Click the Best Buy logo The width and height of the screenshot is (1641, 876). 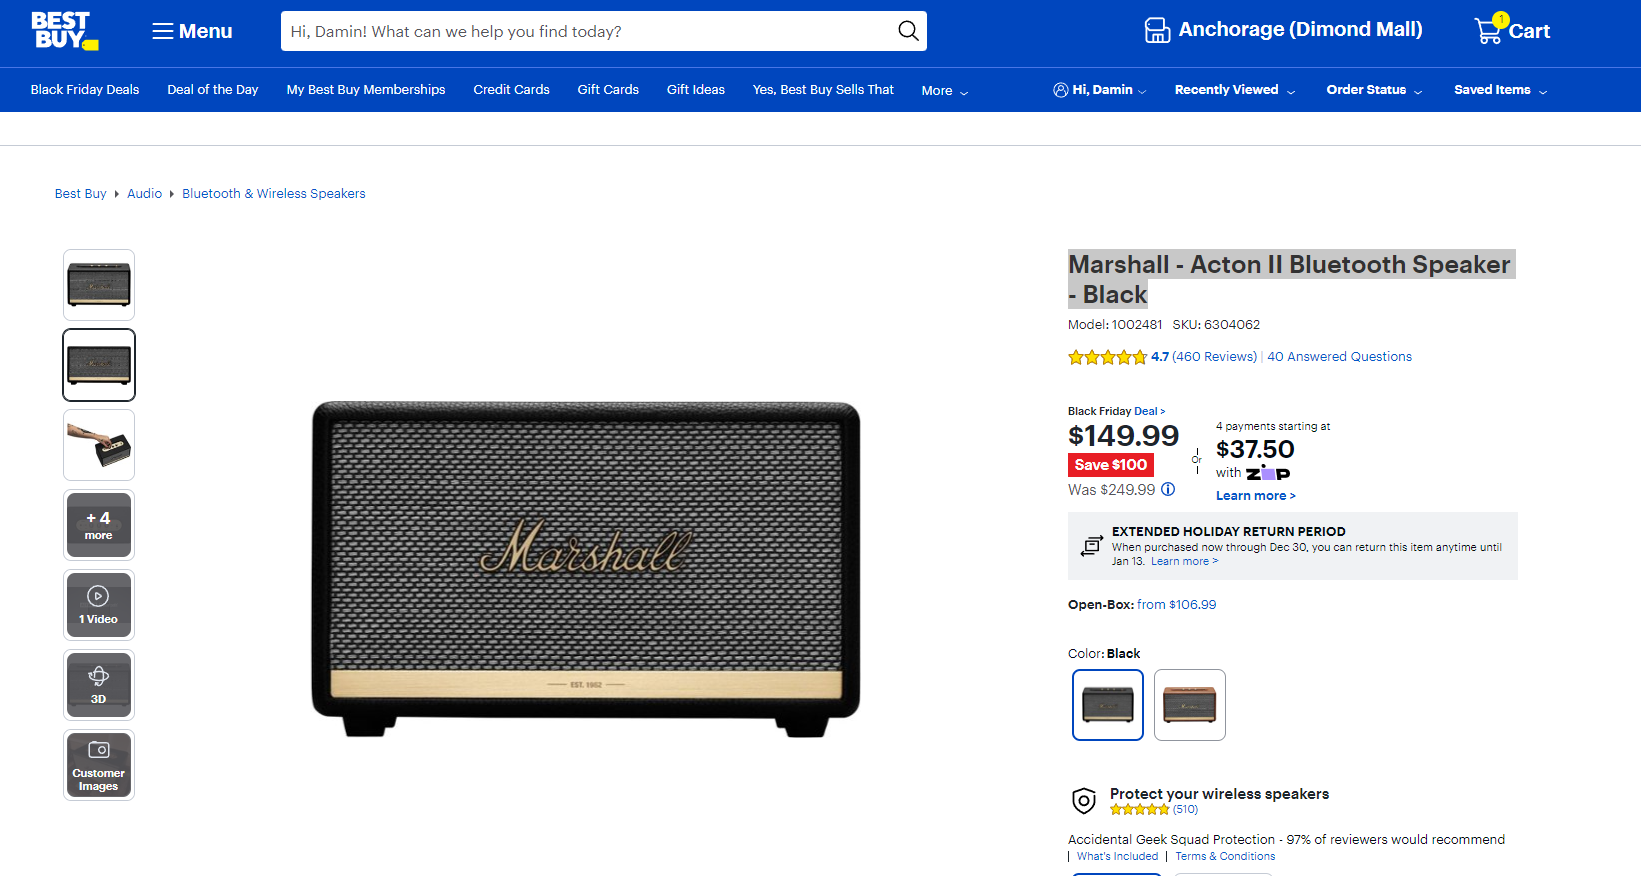[64, 31]
